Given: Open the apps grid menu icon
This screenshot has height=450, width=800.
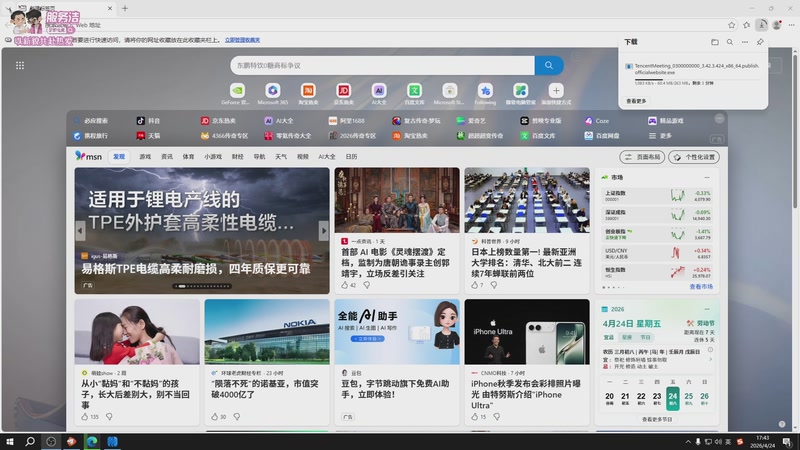Looking at the screenshot, I should [20, 65].
